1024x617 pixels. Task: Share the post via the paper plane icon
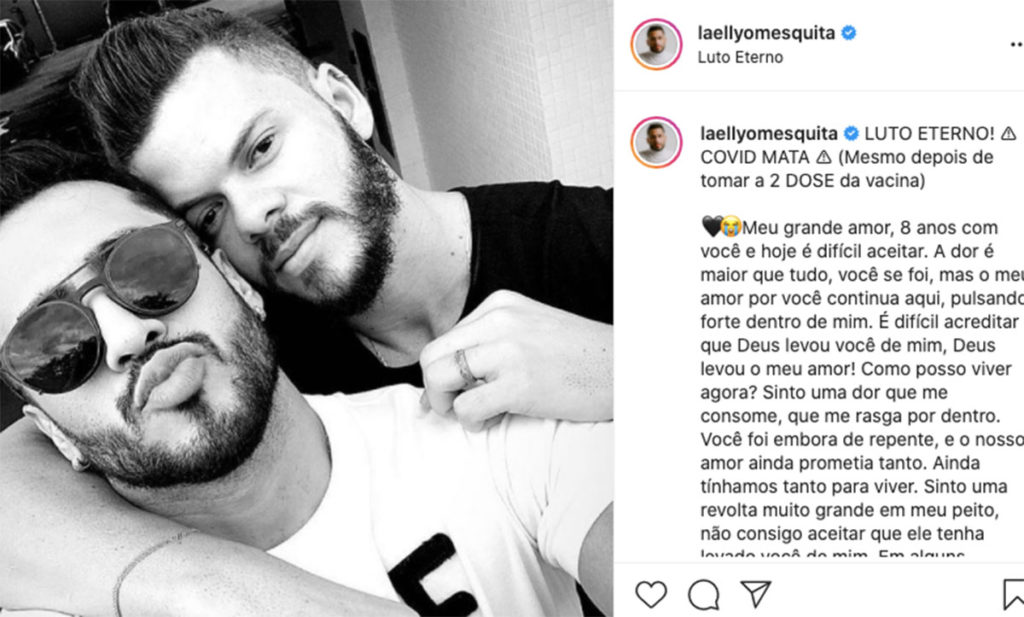(x=756, y=593)
